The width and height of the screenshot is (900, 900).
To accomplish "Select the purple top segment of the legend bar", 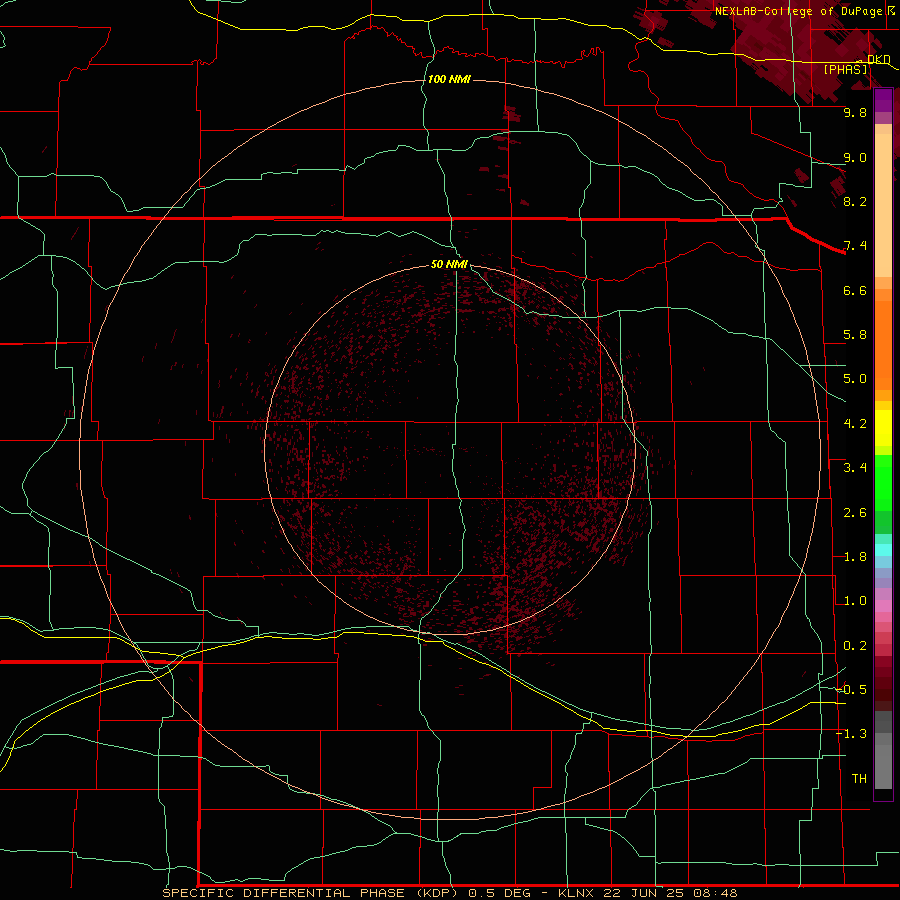I will coord(883,100).
